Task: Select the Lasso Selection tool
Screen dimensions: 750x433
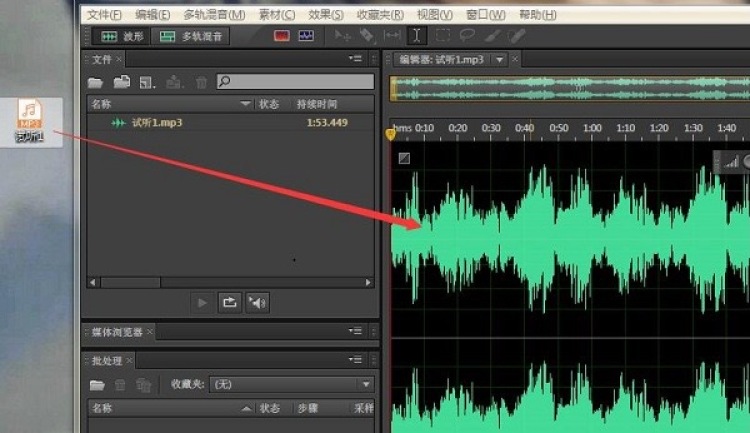Action: pos(467,36)
